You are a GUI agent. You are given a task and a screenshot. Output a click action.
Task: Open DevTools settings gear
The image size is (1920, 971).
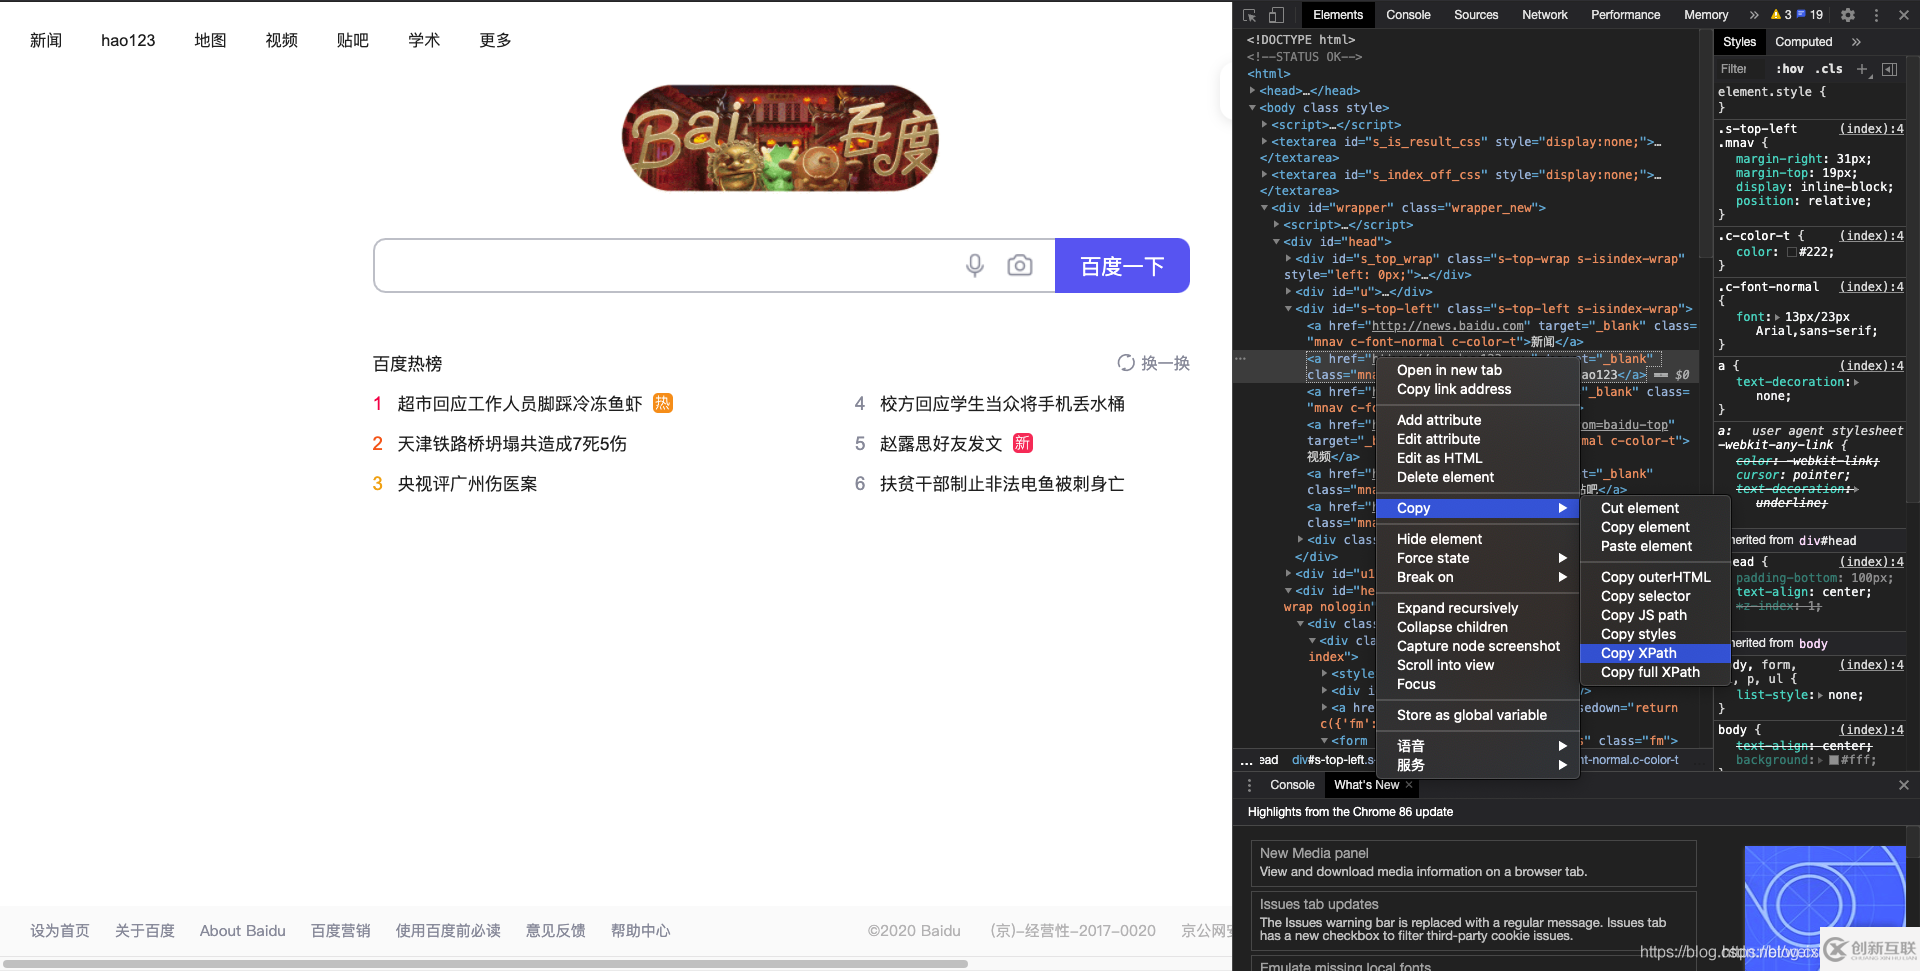1848,15
